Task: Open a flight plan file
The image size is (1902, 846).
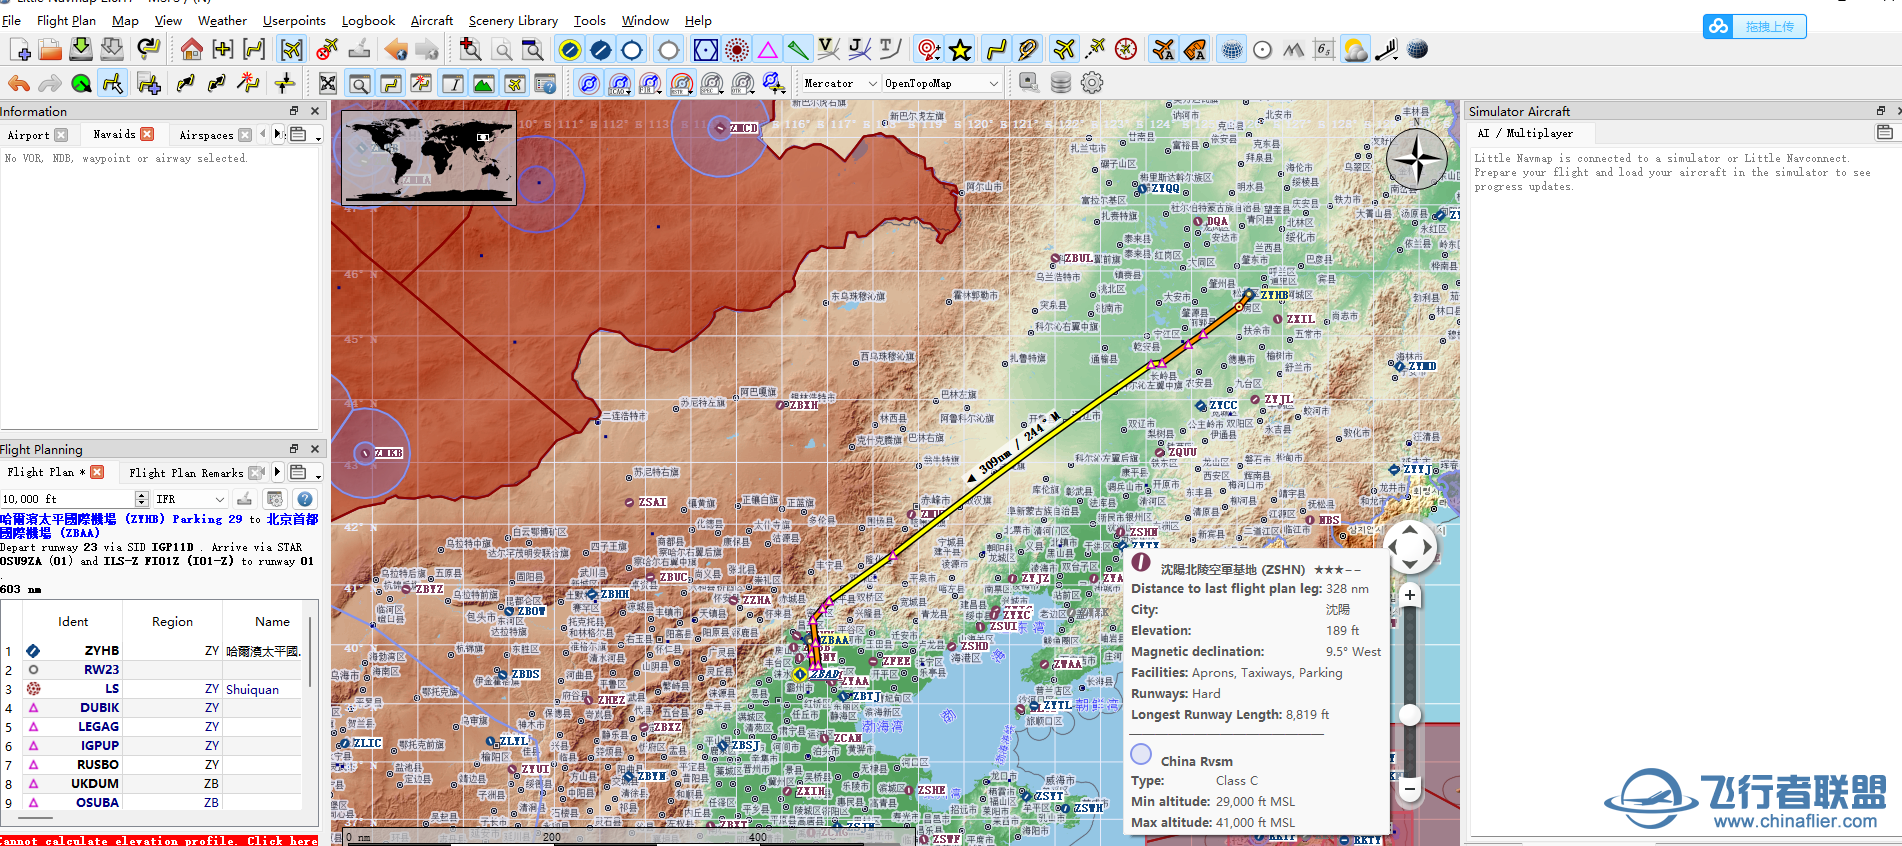Action: point(50,49)
